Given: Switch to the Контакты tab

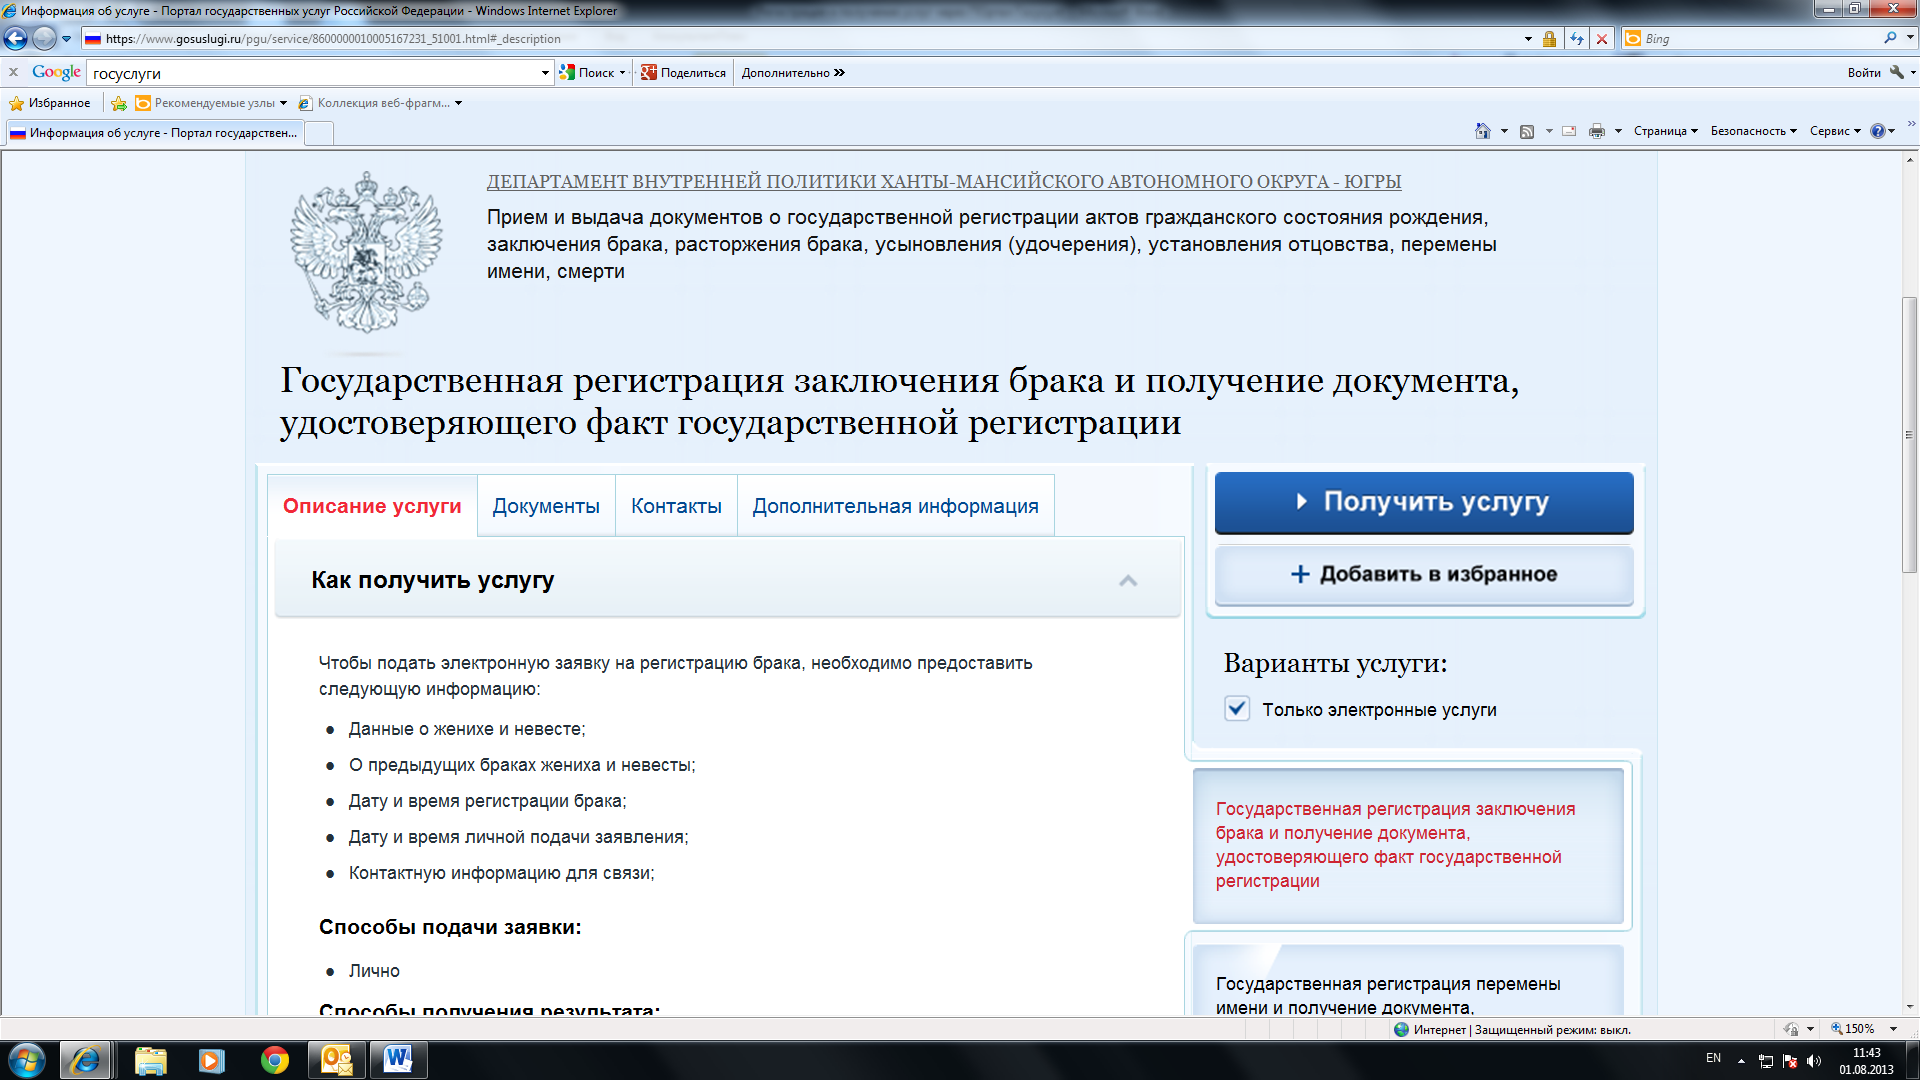Looking at the screenshot, I should [676, 506].
